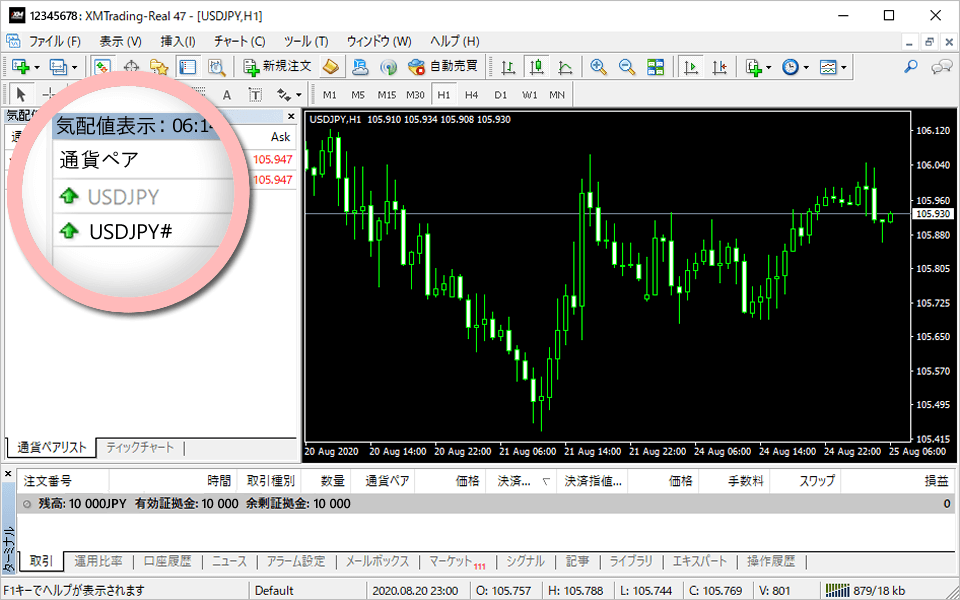The image size is (960, 600).
Task: Open the chart templates dropdown
Action: [x=833, y=67]
